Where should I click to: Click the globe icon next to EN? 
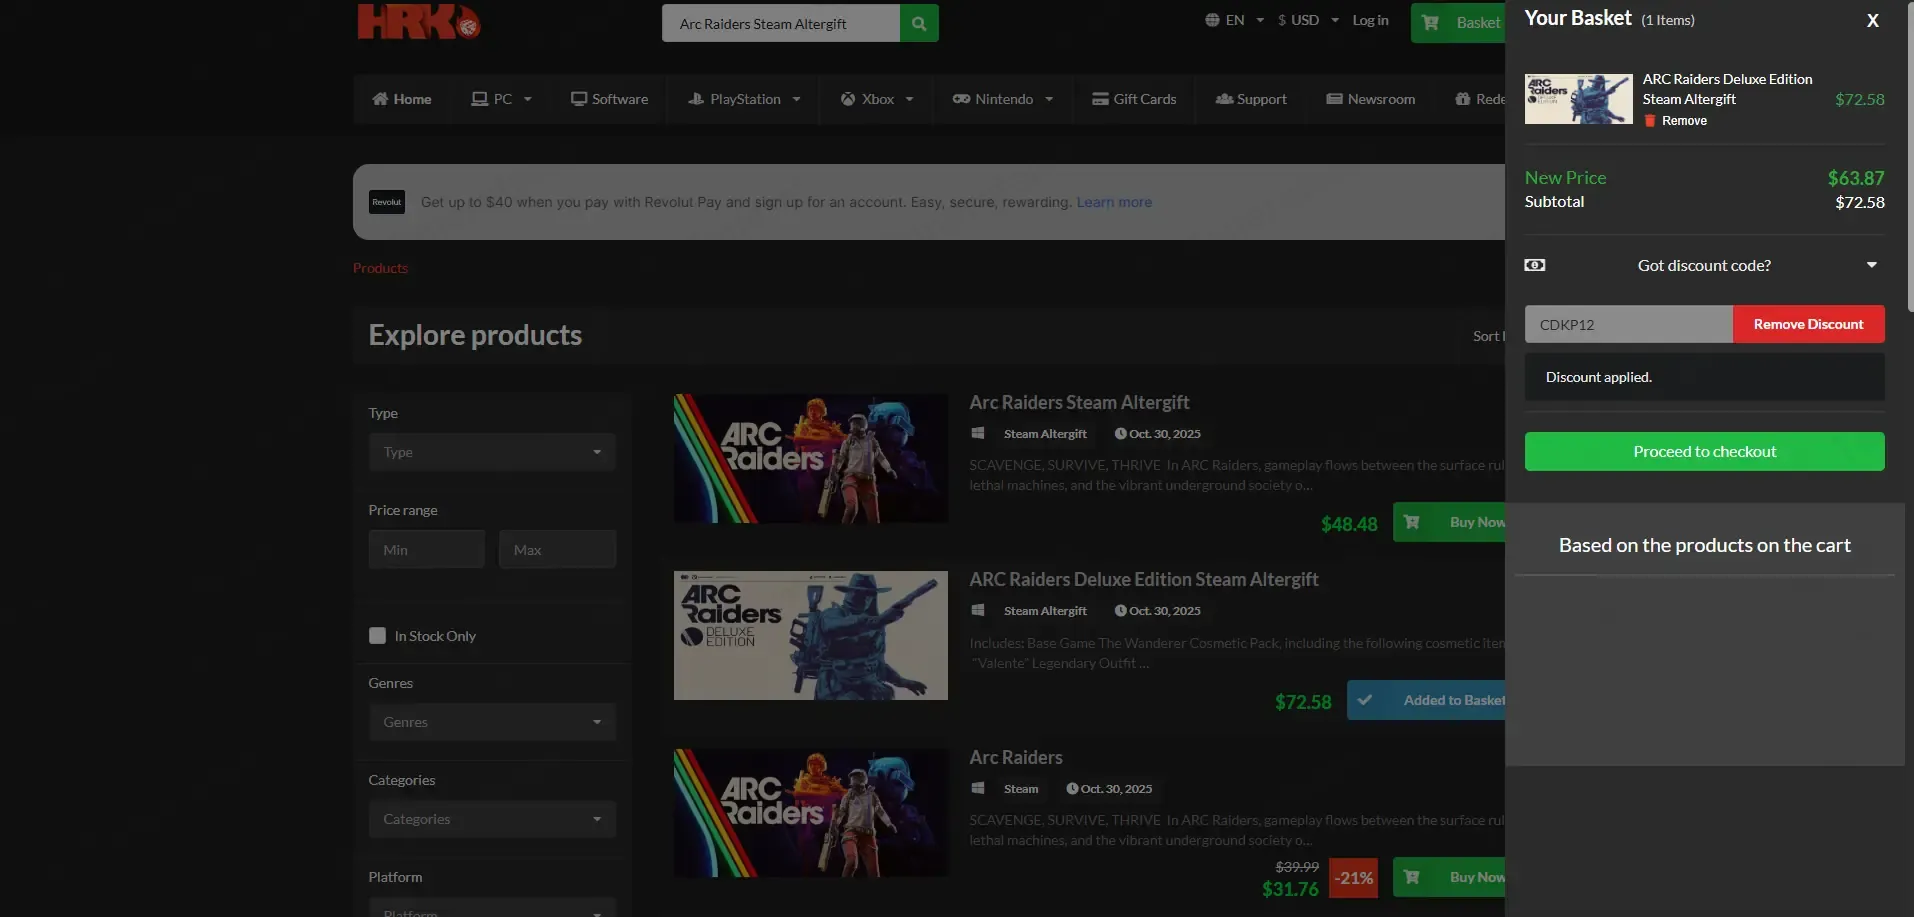1212,20
